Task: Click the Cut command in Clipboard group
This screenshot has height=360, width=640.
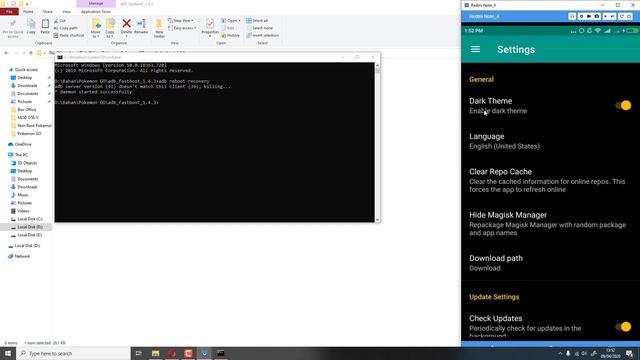Action: pyautogui.click(x=60, y=20)
